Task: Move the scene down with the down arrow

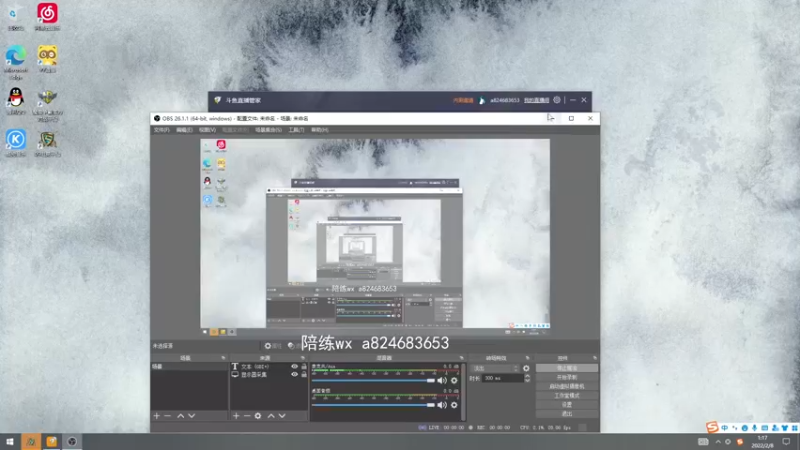Action: (191, 416)
